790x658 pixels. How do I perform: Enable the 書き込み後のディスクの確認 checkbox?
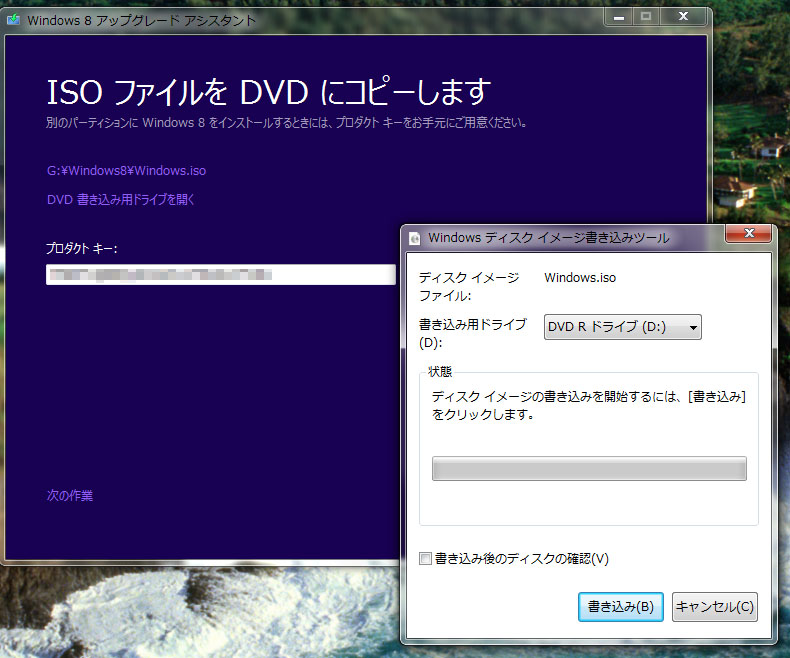tap(426, 558)
